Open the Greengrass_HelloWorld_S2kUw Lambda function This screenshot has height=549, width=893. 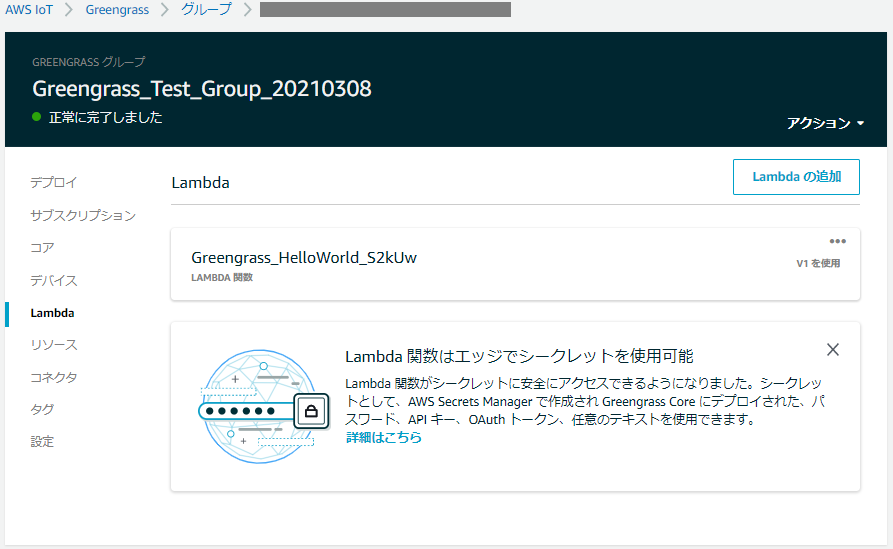click(304, 257)
